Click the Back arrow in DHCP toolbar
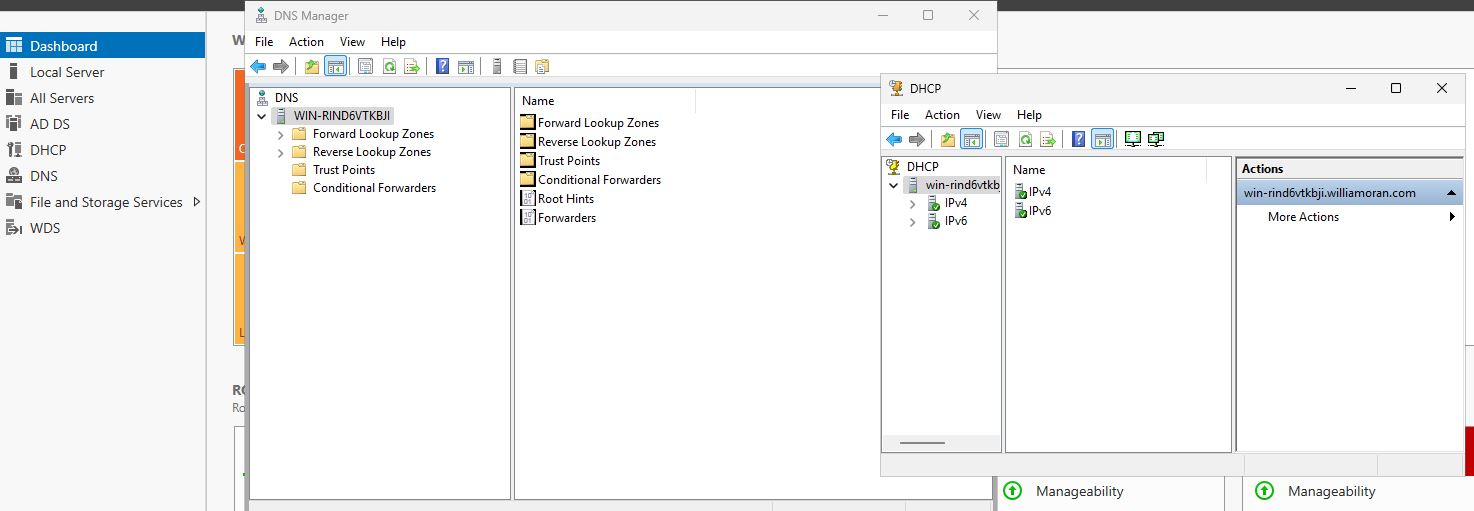Viewport: 1474px width, 511px height. pos(894,139)
